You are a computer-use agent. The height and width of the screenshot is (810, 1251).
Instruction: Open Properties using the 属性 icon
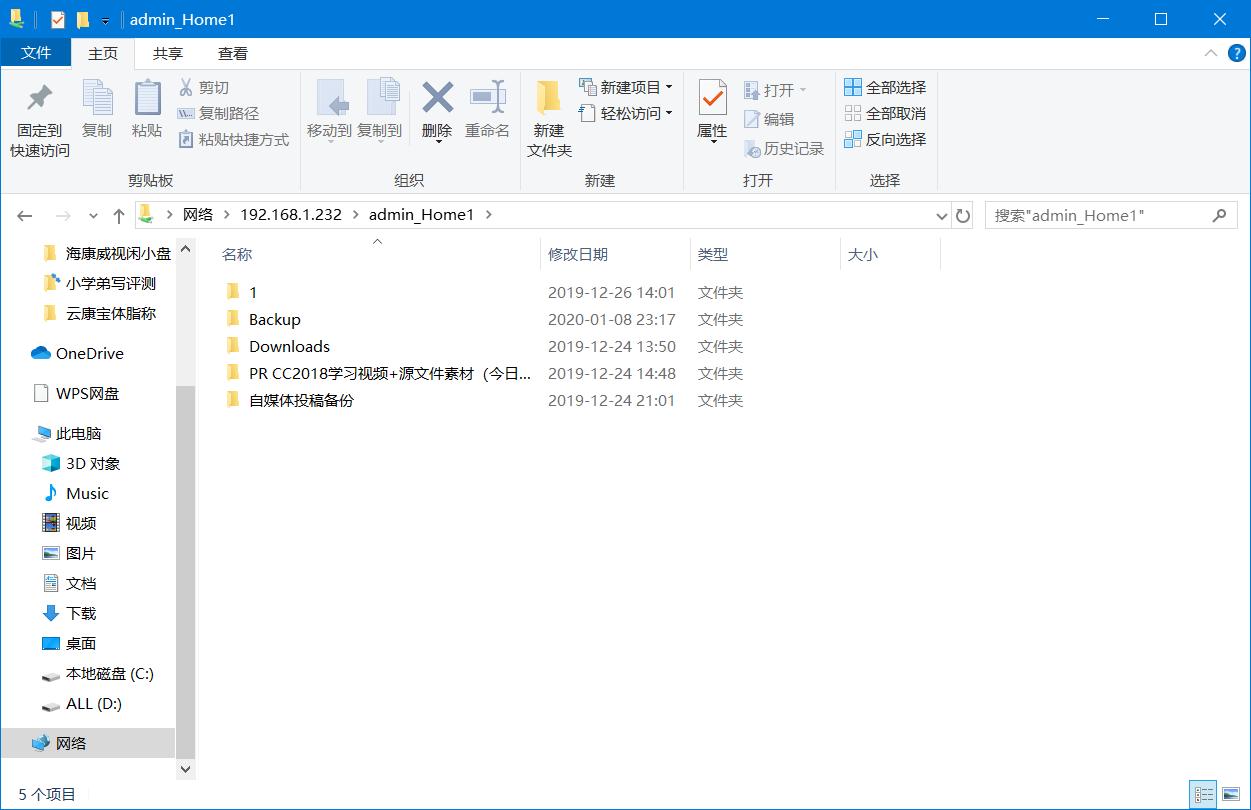pyautogui.click(x=711, y=110)
